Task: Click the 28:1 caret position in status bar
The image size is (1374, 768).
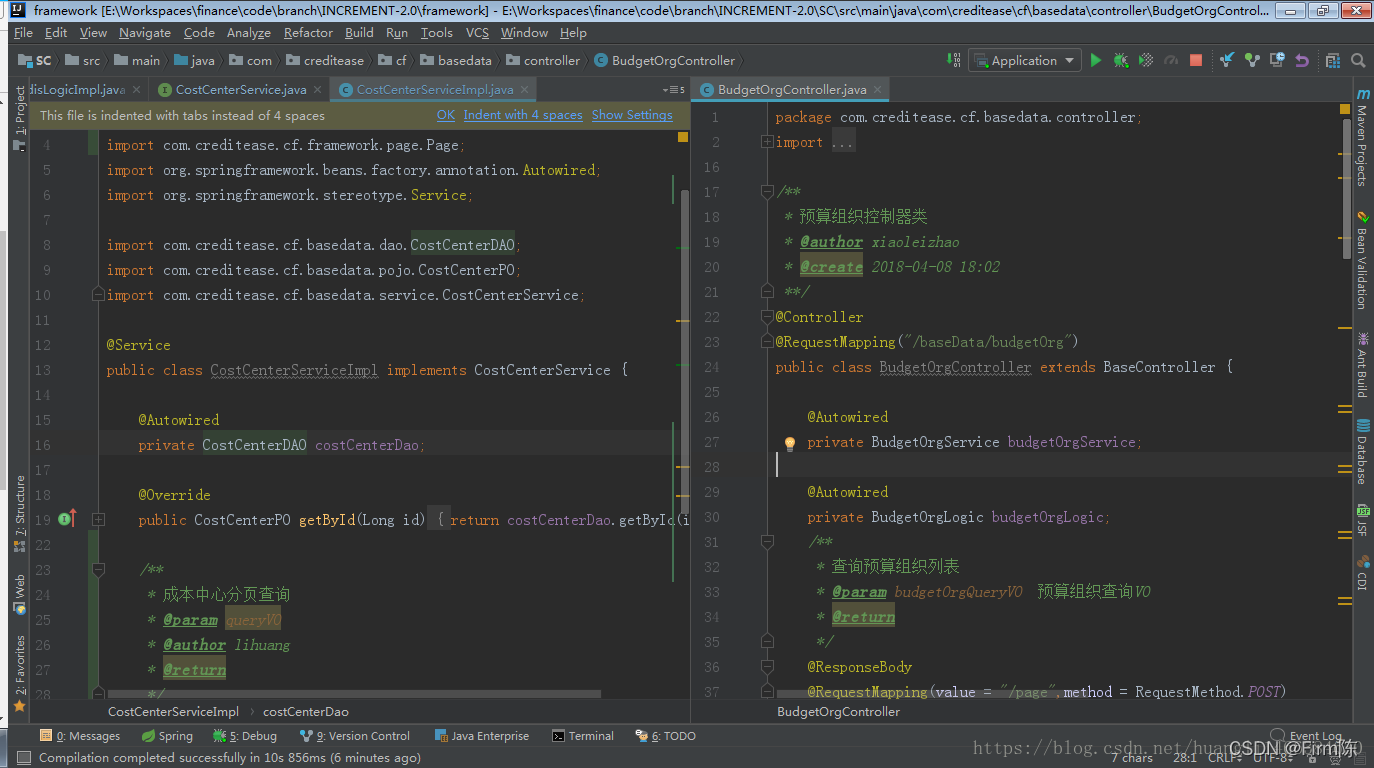Action: click(x=1184, y=758)
